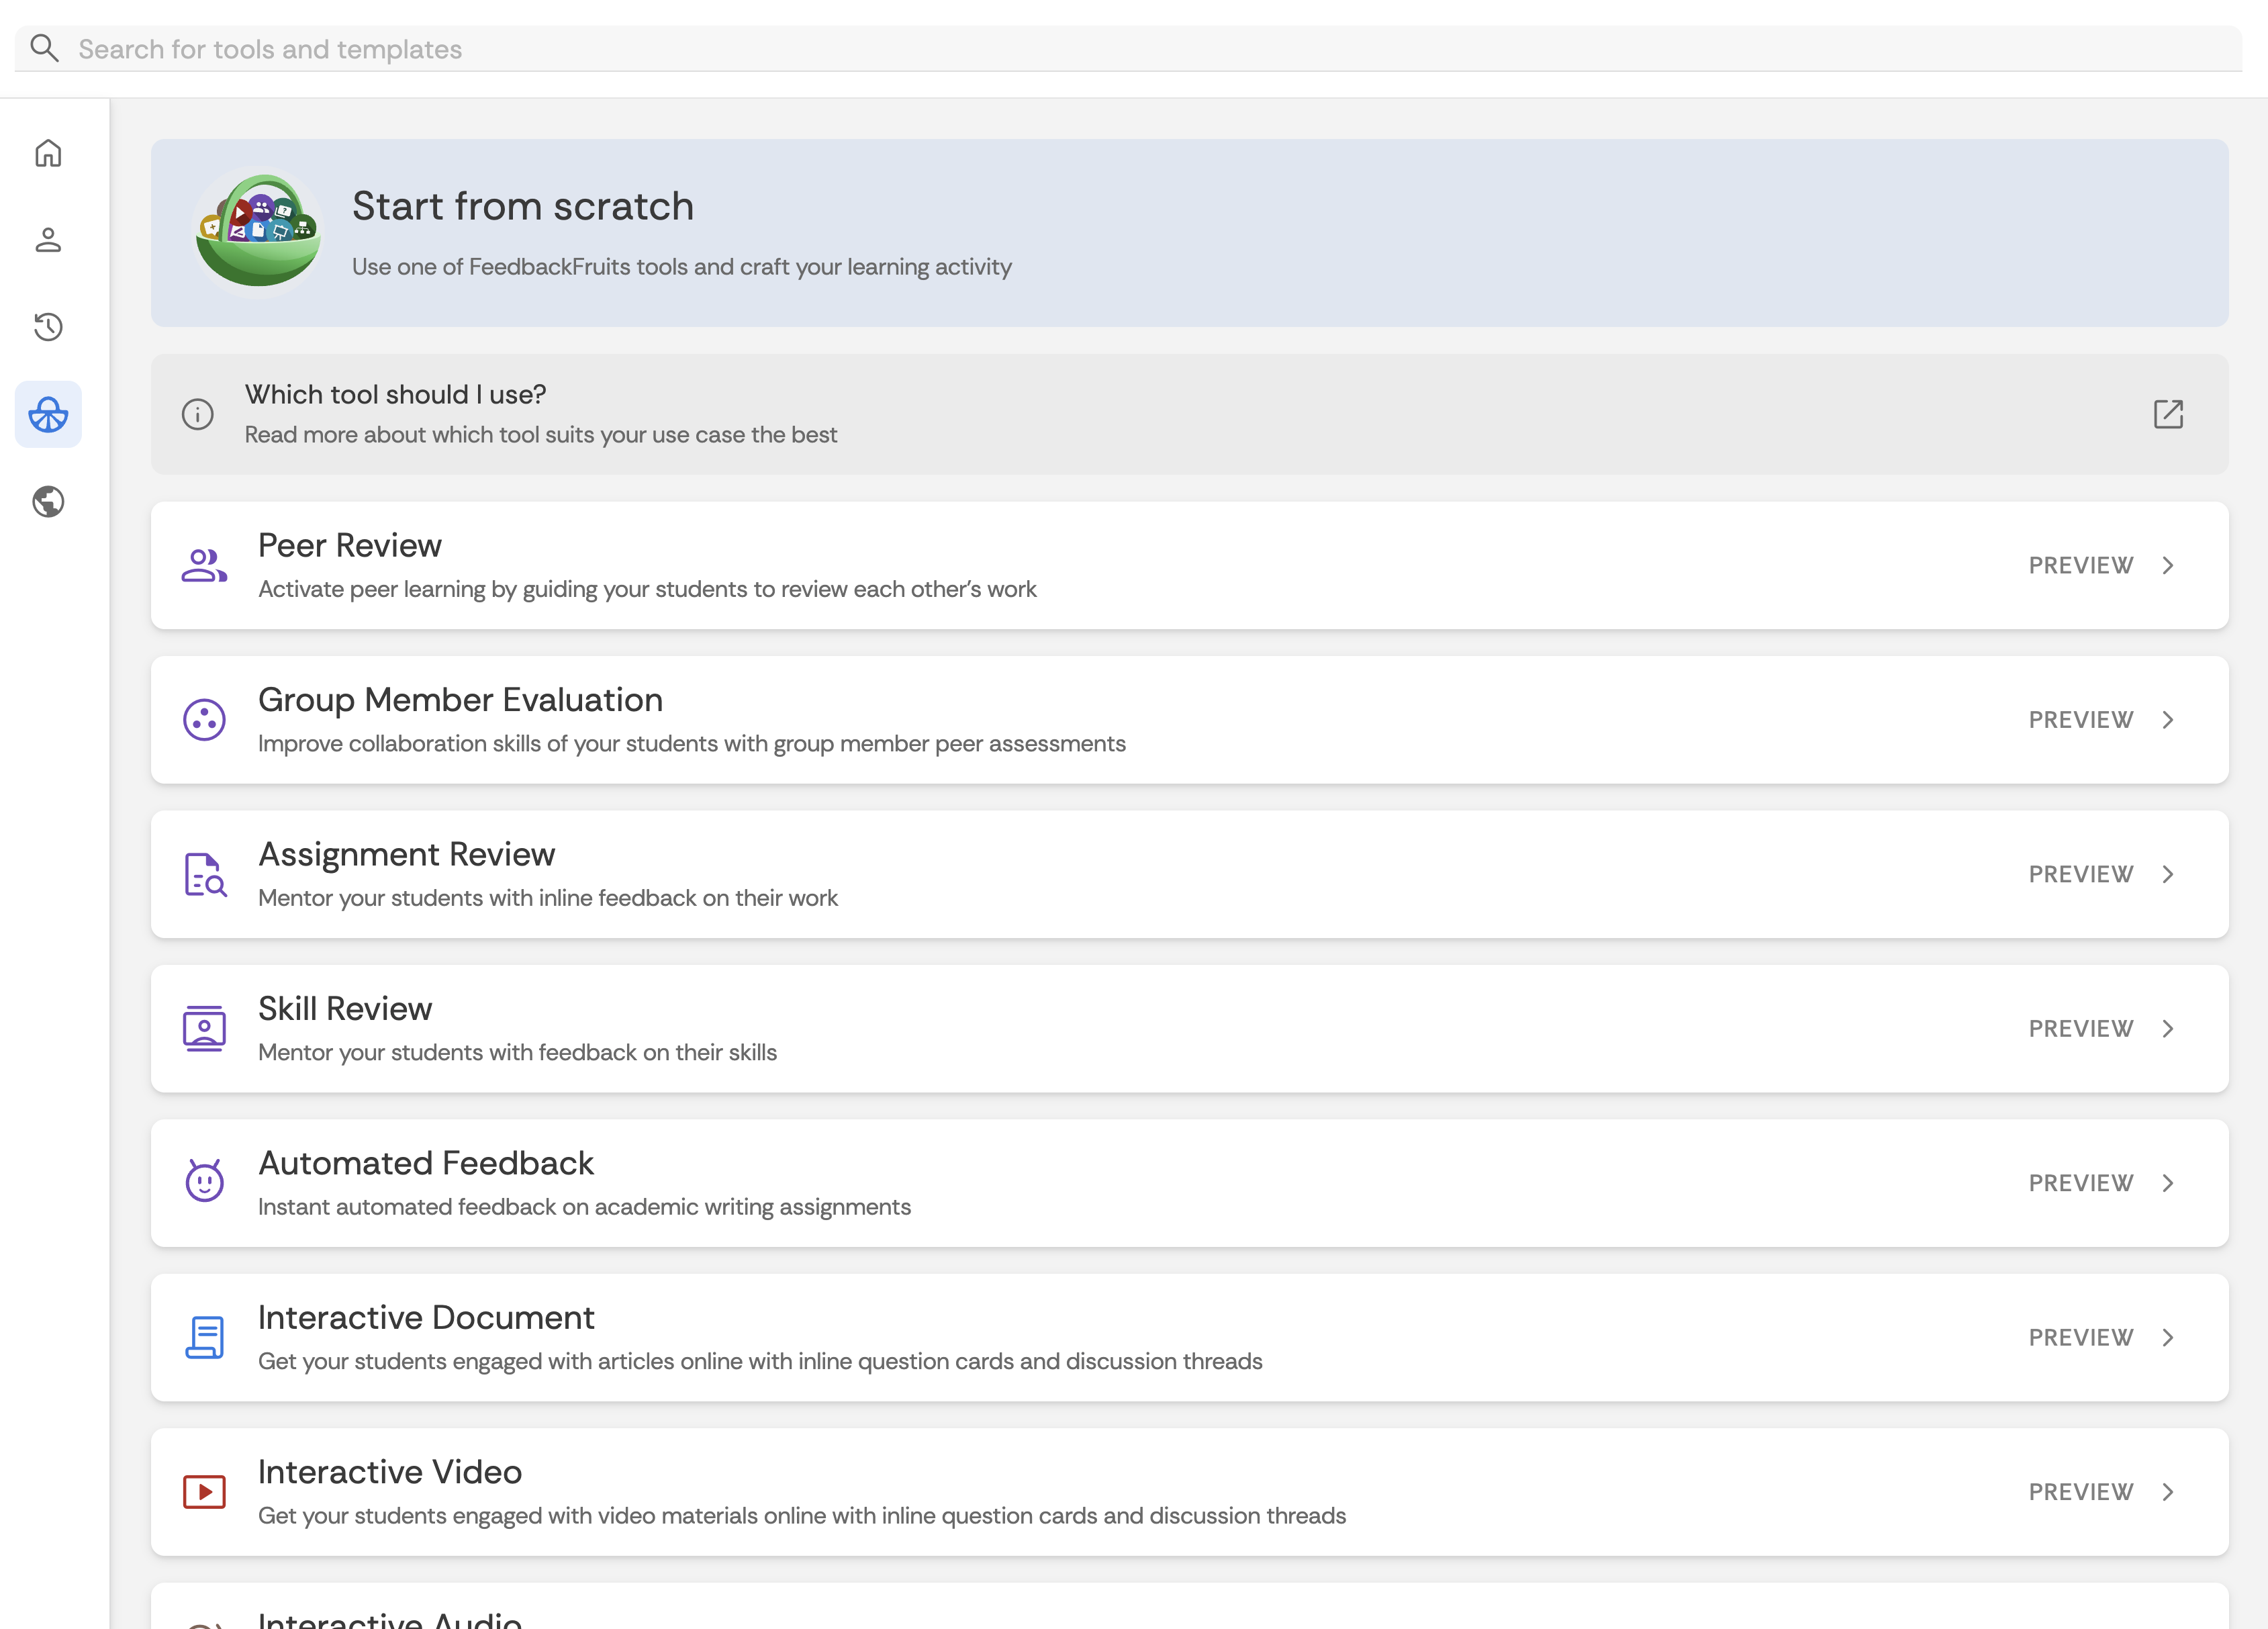Viewport: 2268px width, 1629px height.
Task: Click 'Instant automated feedback' description
Action: 584,1207
